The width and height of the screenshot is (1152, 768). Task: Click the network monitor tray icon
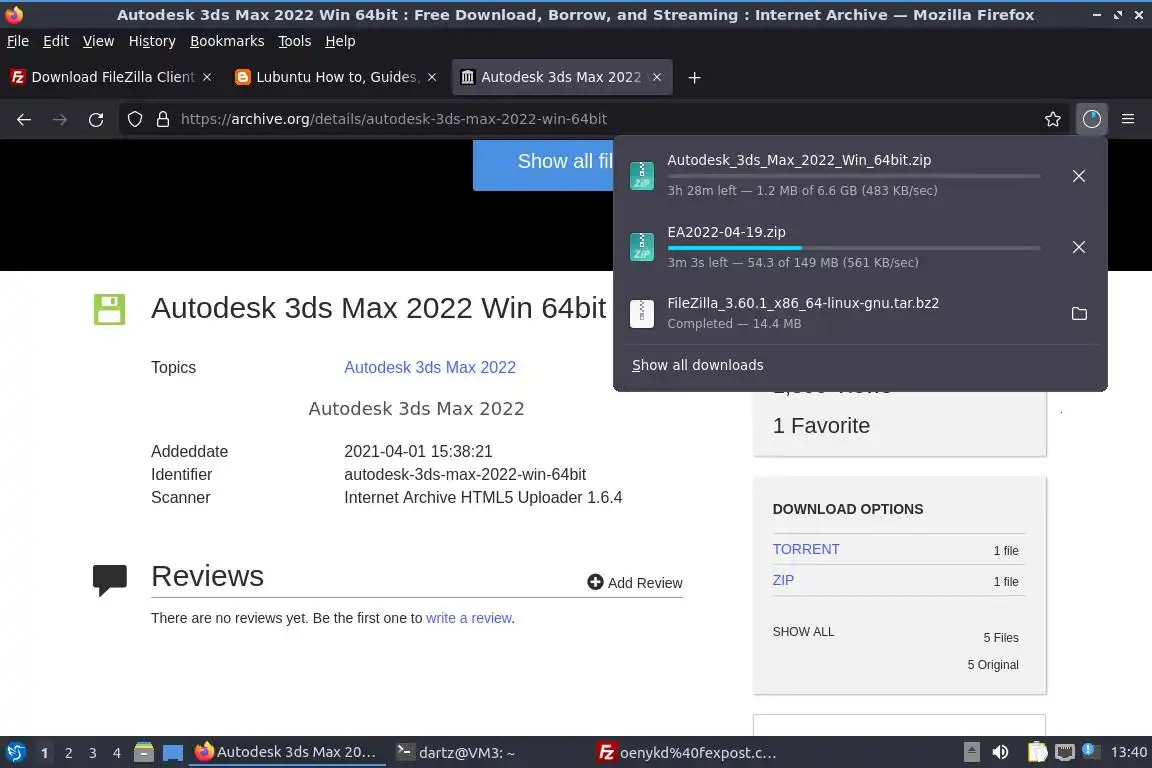(x=1065, y=752)
